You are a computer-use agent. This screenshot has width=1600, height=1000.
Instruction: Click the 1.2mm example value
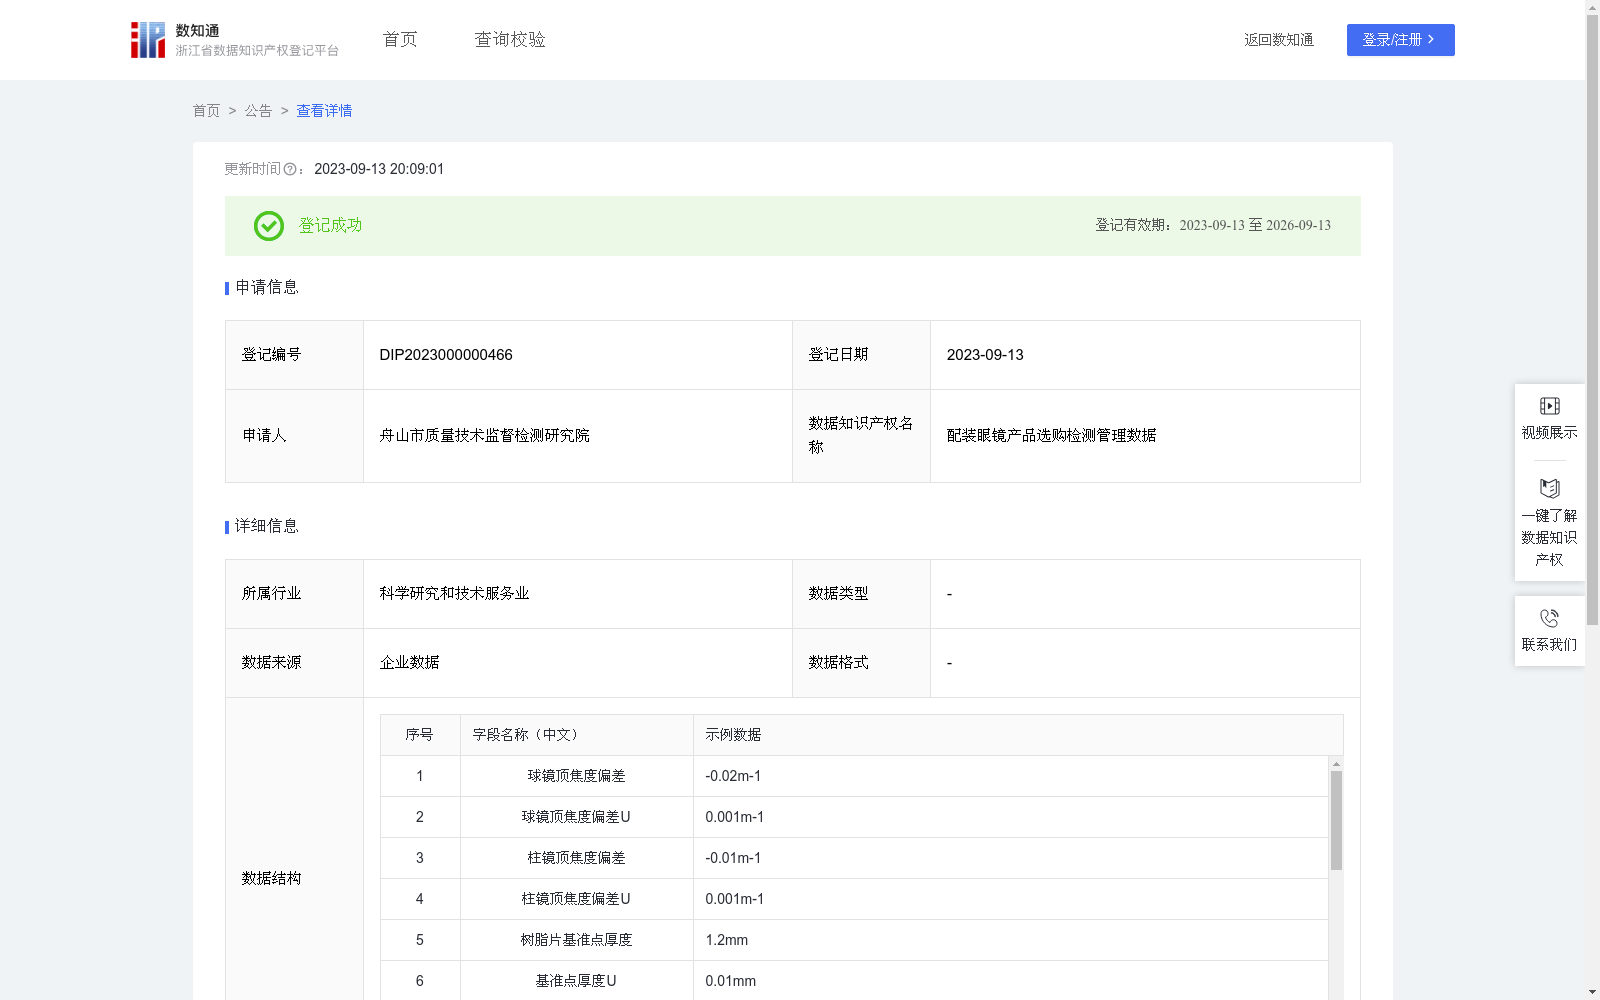coord(727,940)
